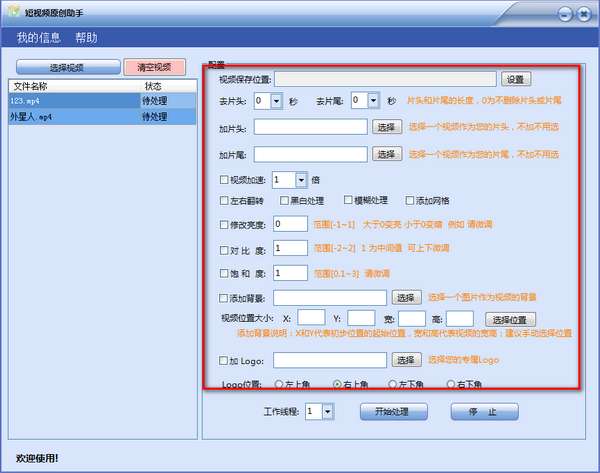Image resolution: width=600 pixels, height=473 pixels.
Task: Click the 选择位置 button
Action: tap(510, 319)
